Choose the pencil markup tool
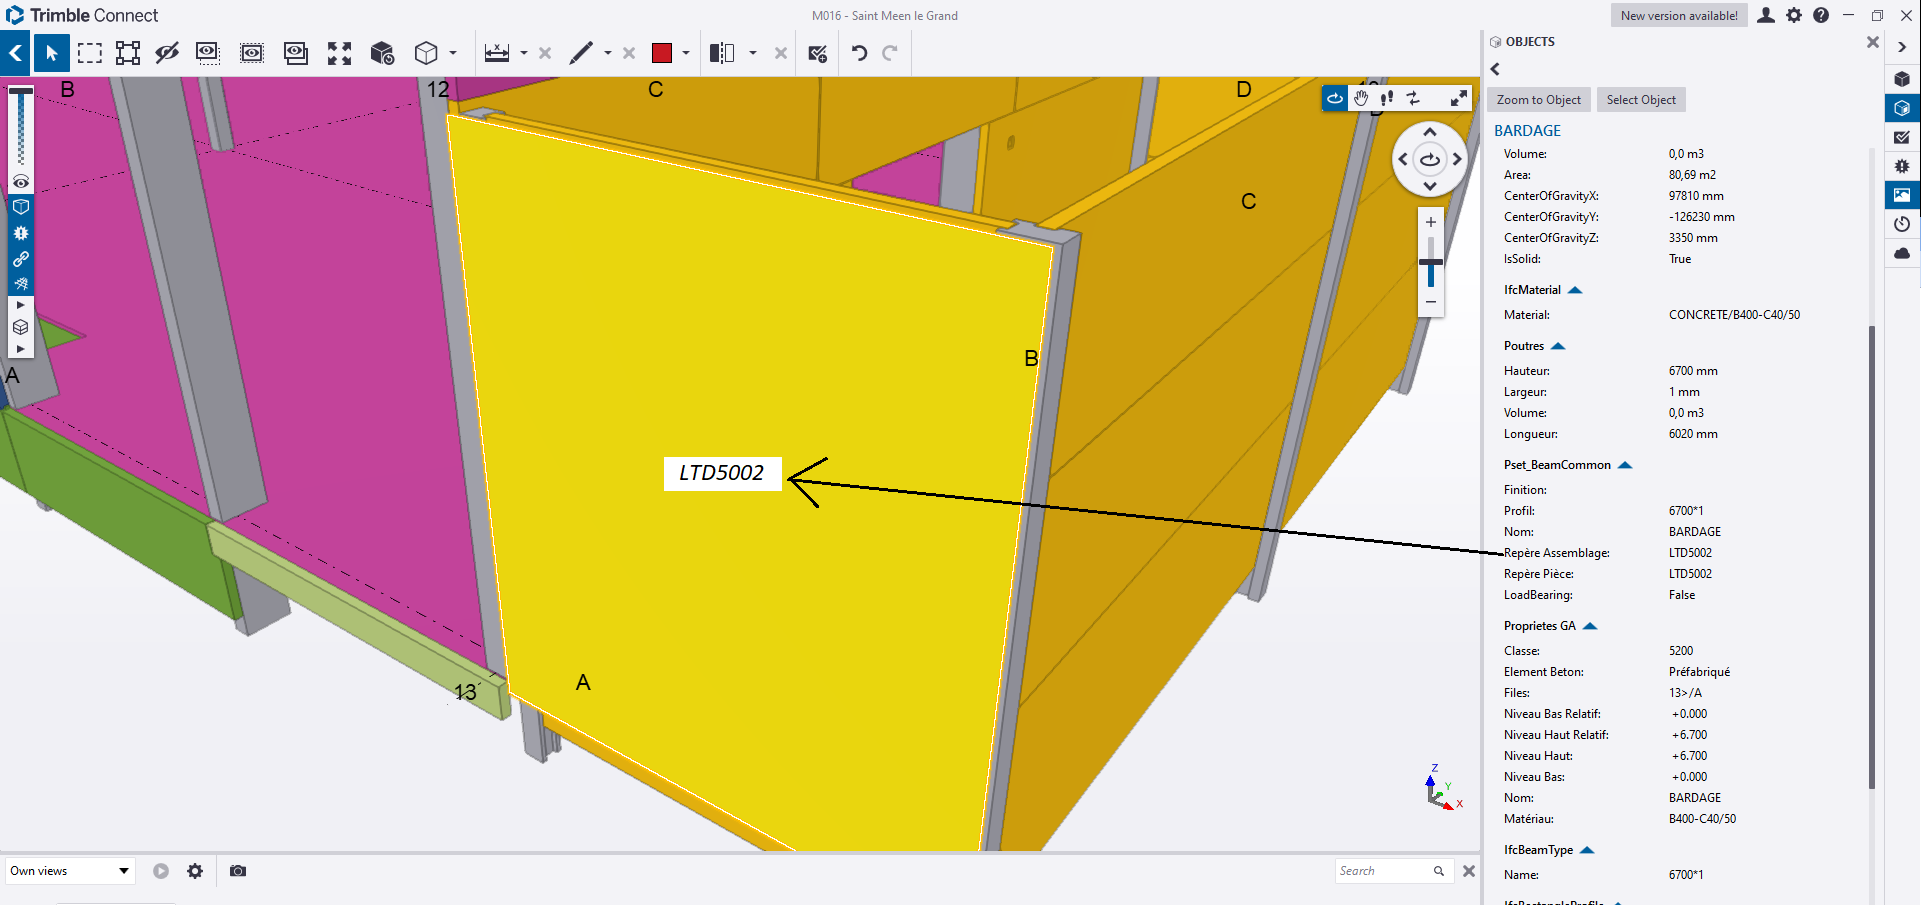The width and height of the screenshot is (1921, 905). [581, 53]
